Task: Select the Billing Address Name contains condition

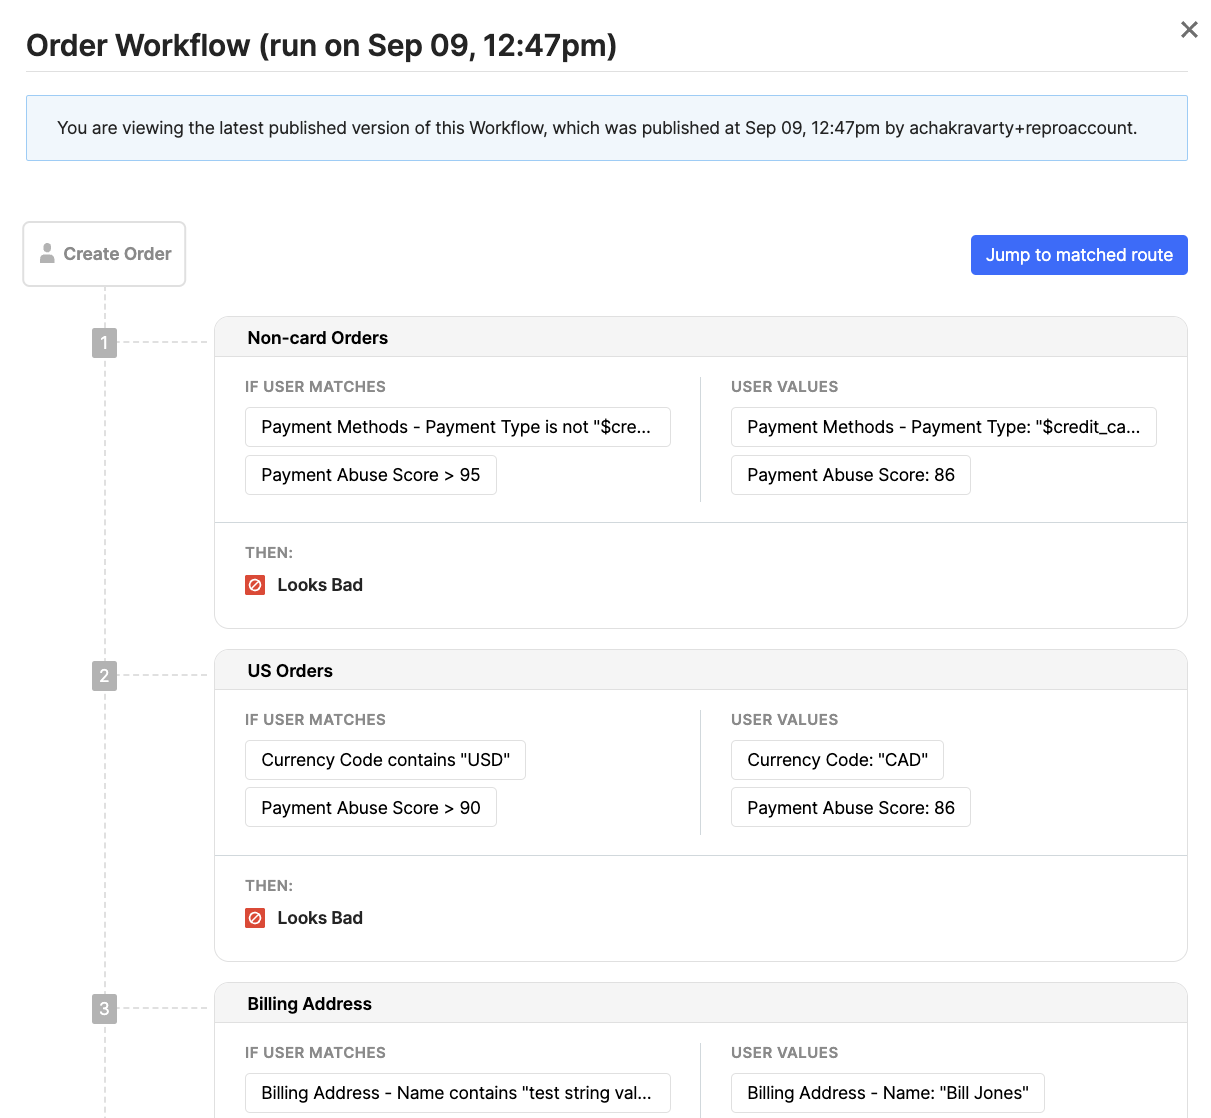Action: (x=458, y=1093)
